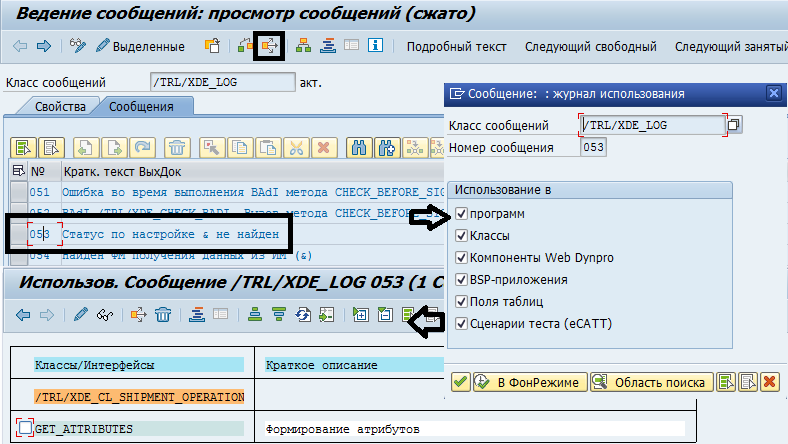This screenshot has height=444, width=788.
Task: Toggle the Компоненты Web Dynpro checkbox
Action: coord(461,258)
